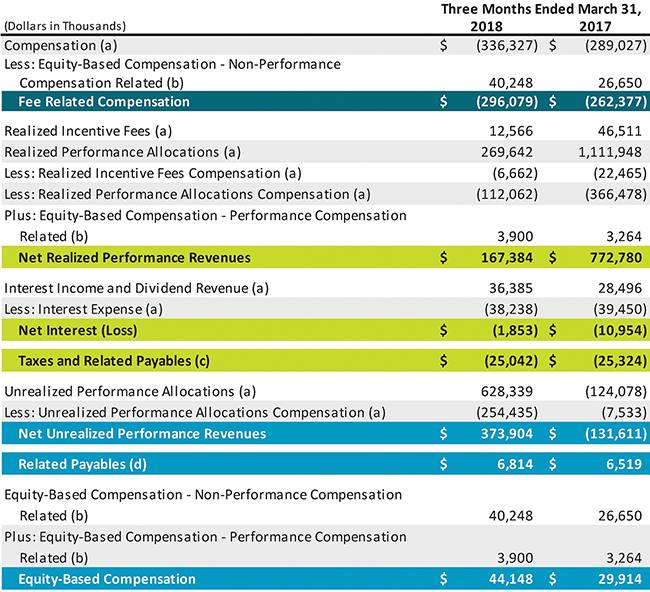Screen dimensions: 650x592
Task: Click Equity-Based Compensation total 29,914
Action: click(620, 579)
